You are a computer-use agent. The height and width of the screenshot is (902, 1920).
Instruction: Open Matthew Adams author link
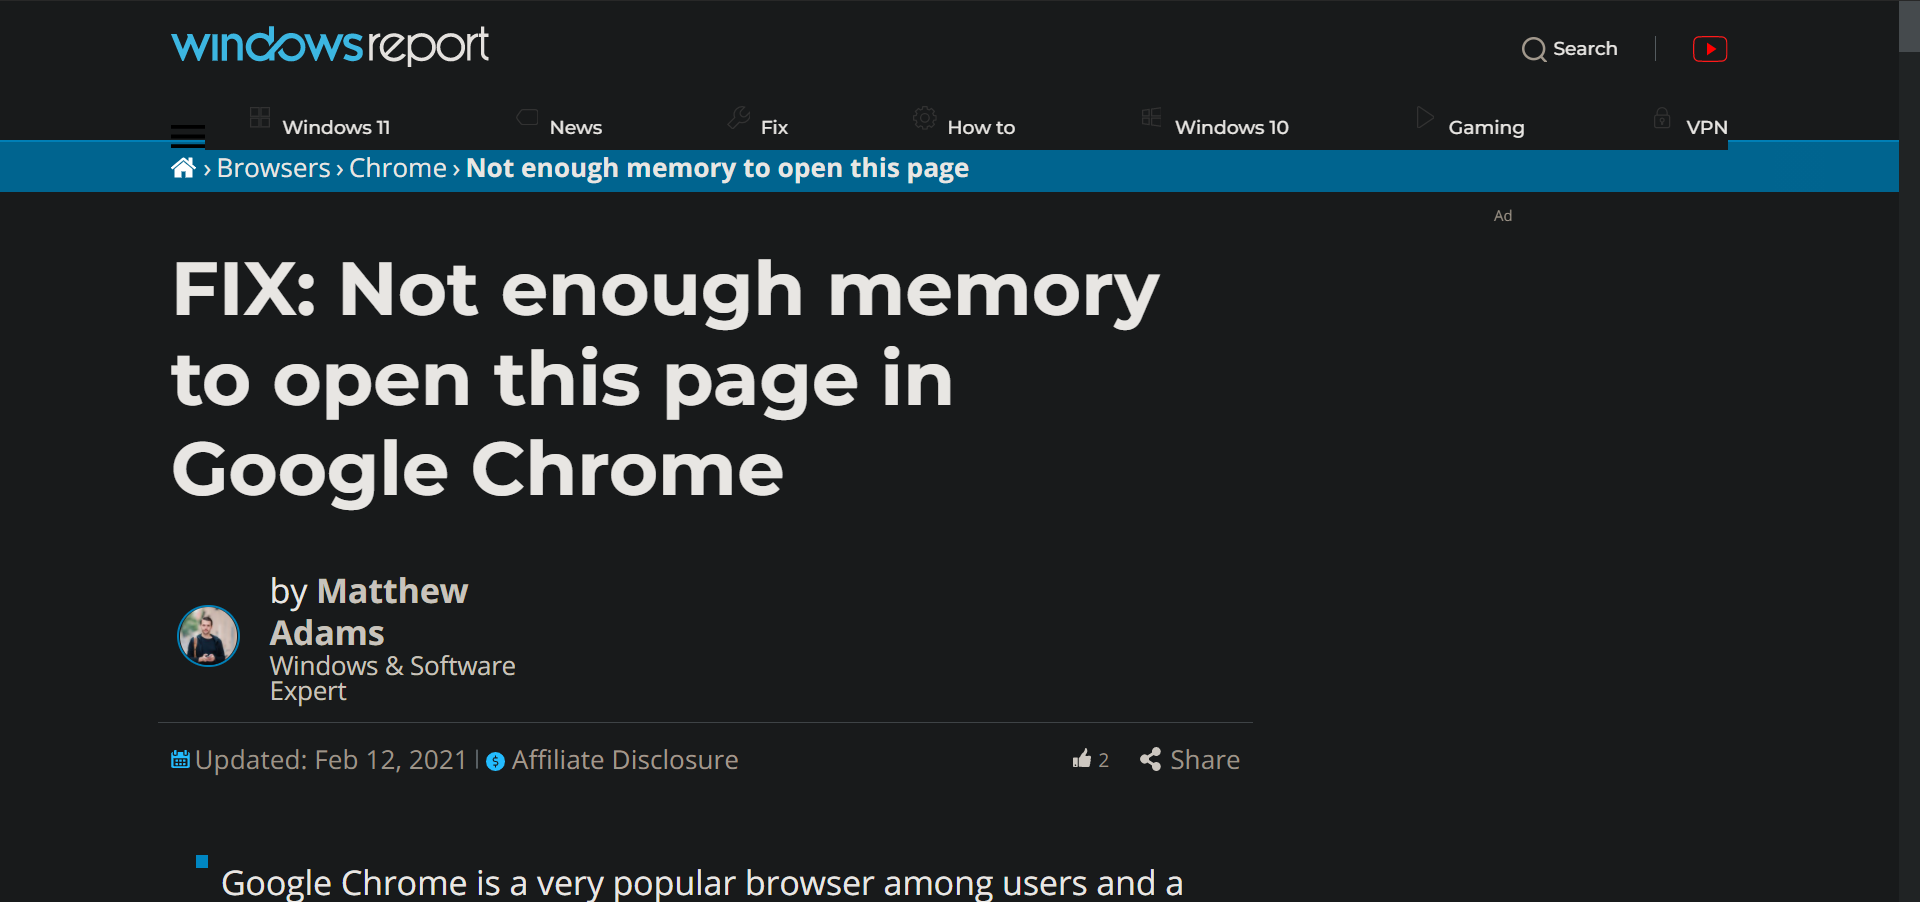click(x=369, y=612)
